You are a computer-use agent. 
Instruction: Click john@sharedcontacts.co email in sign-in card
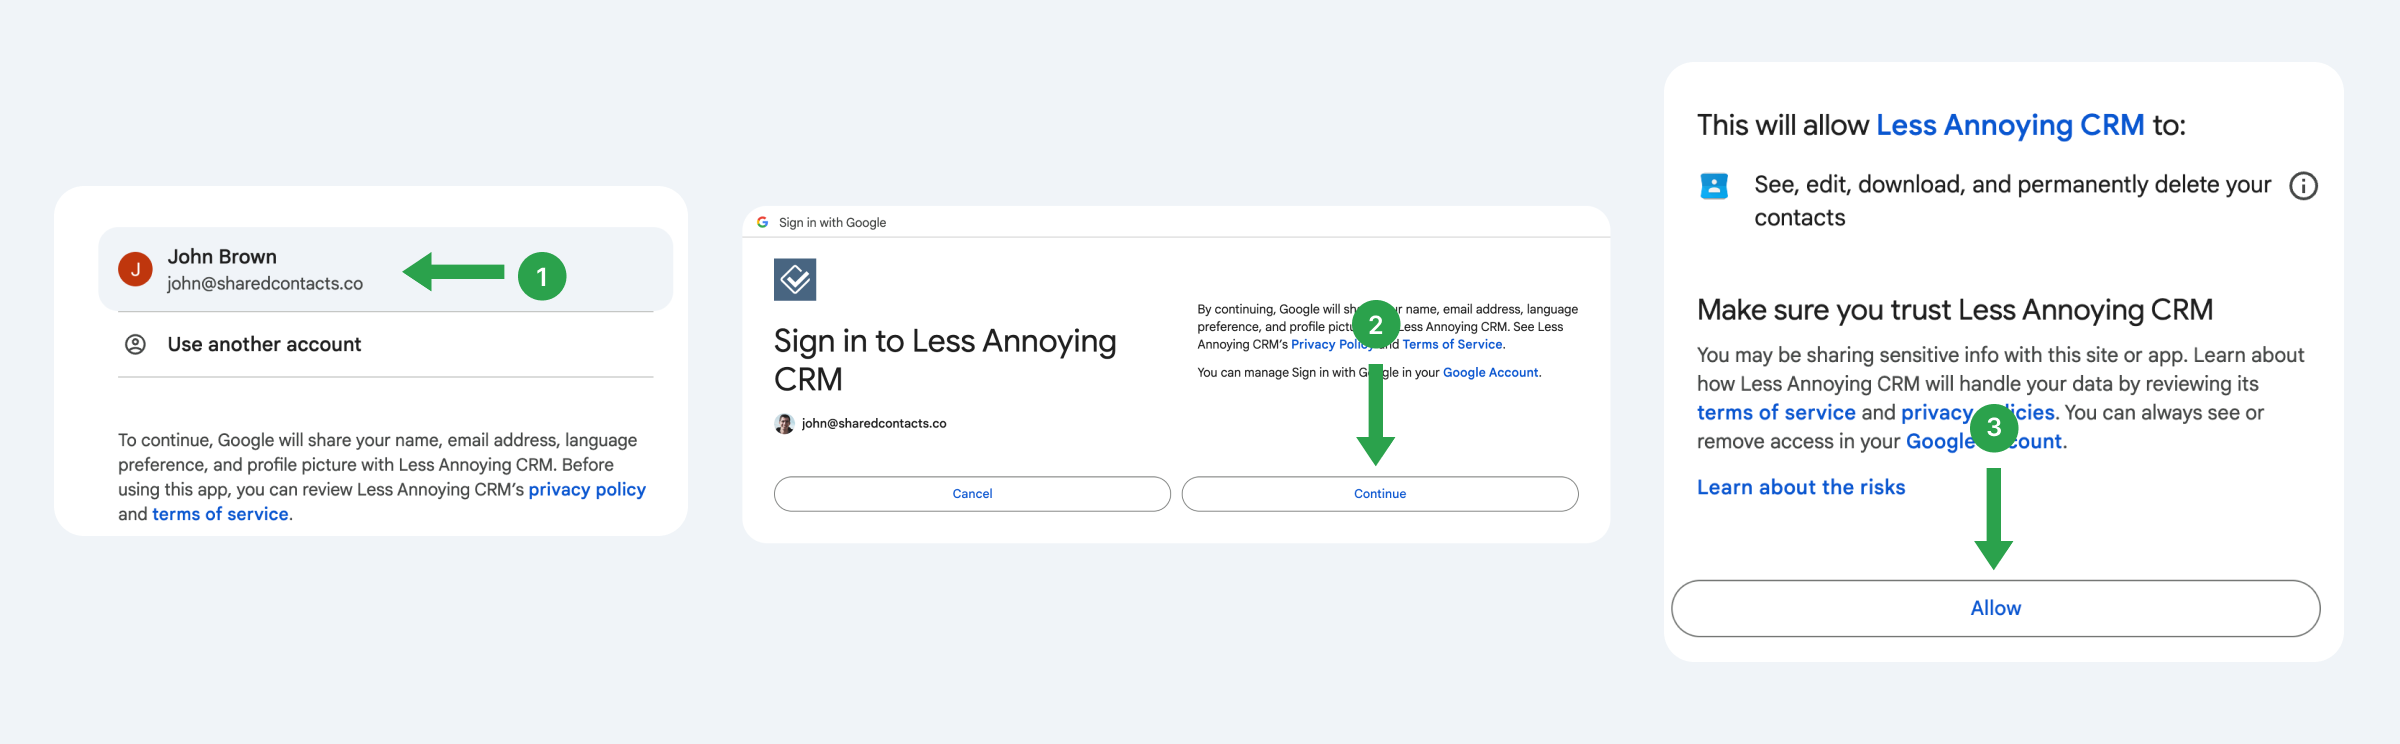pos(874,424)
